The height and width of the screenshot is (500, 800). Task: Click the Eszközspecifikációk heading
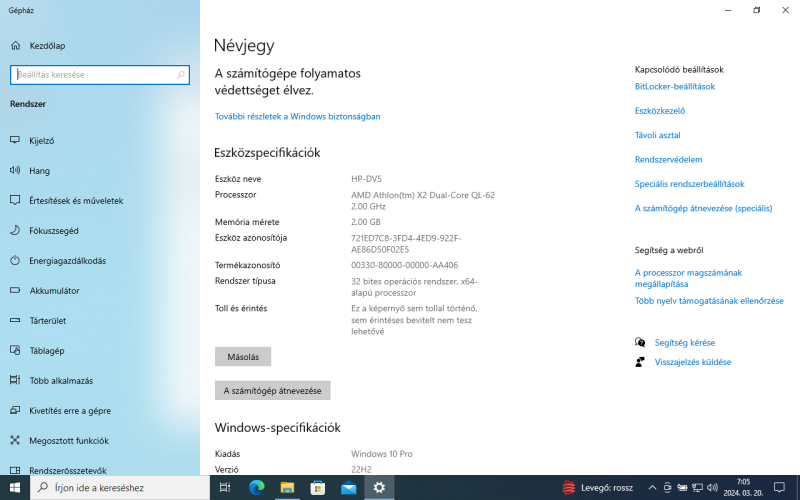coord(267,153)
